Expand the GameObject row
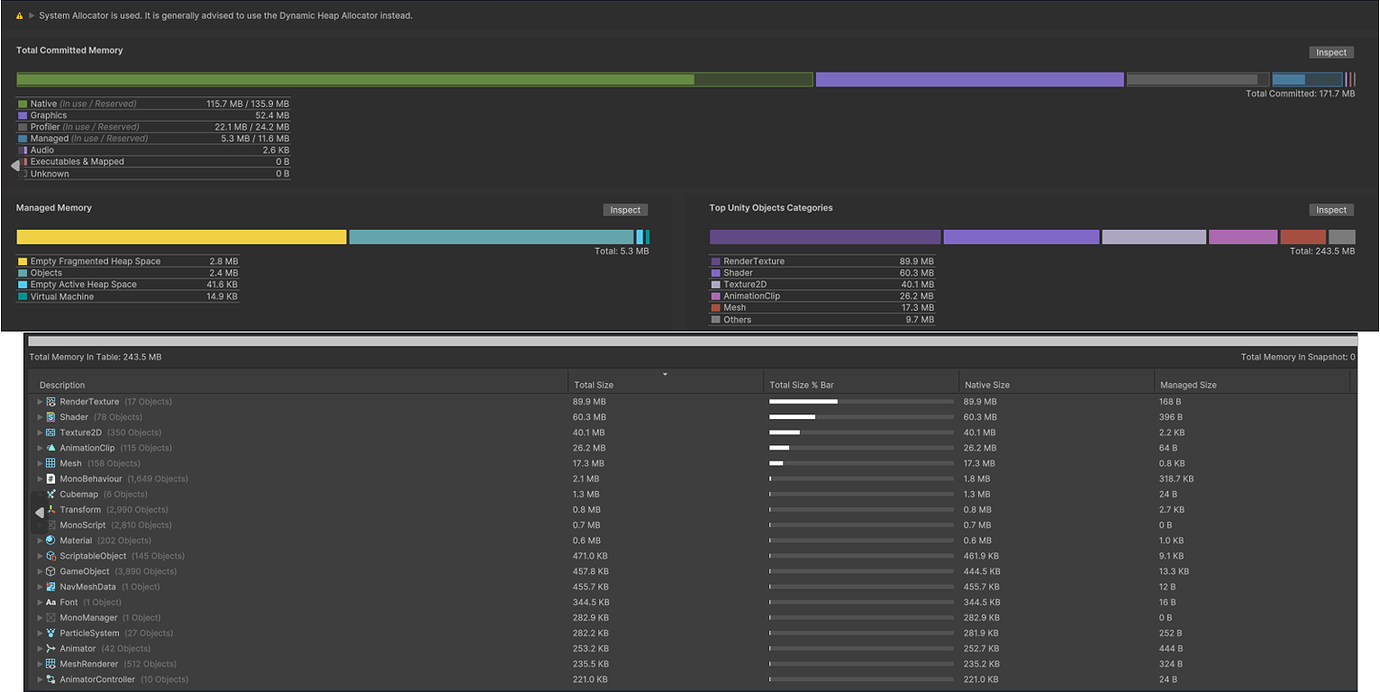 click(x=40, y=572)
